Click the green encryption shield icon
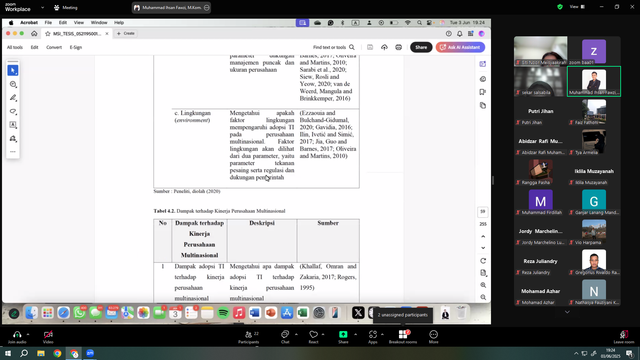 [x=560, y=7]
